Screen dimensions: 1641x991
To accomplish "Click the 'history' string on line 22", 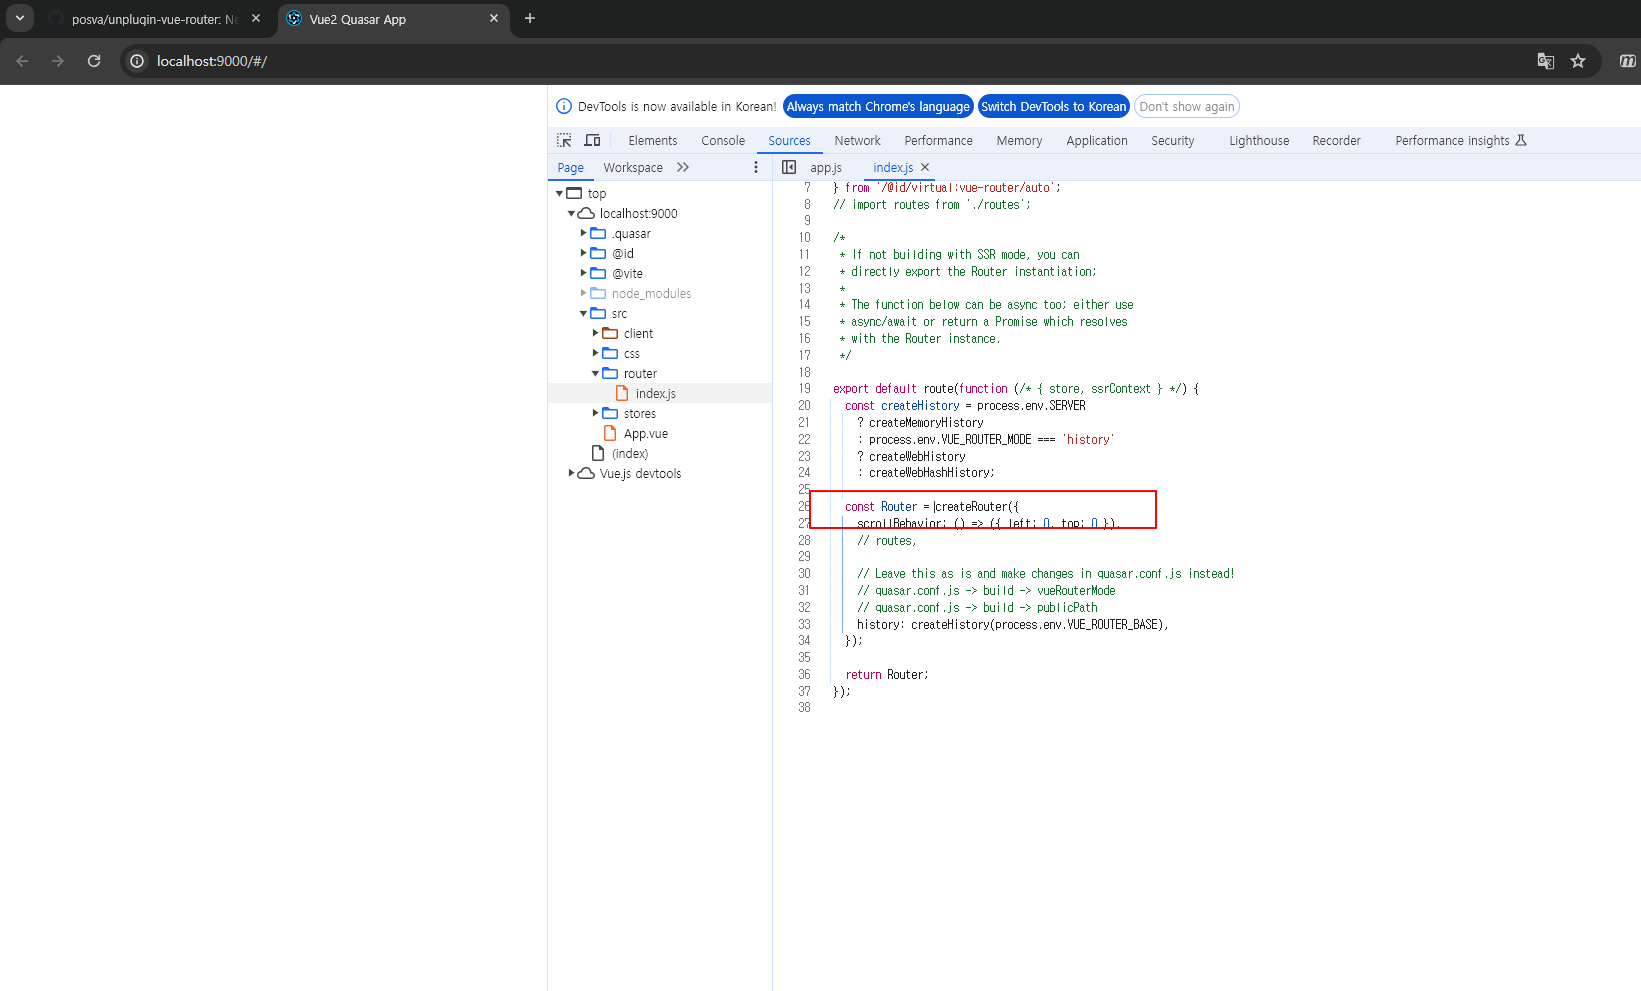I will coord(1088,439).
